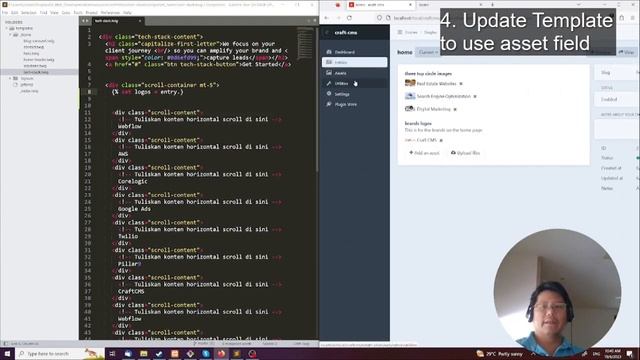Screen dimensions: 640x360
Task: Click the Real Estate Websites thumbnail
Action: click(410, 83)
